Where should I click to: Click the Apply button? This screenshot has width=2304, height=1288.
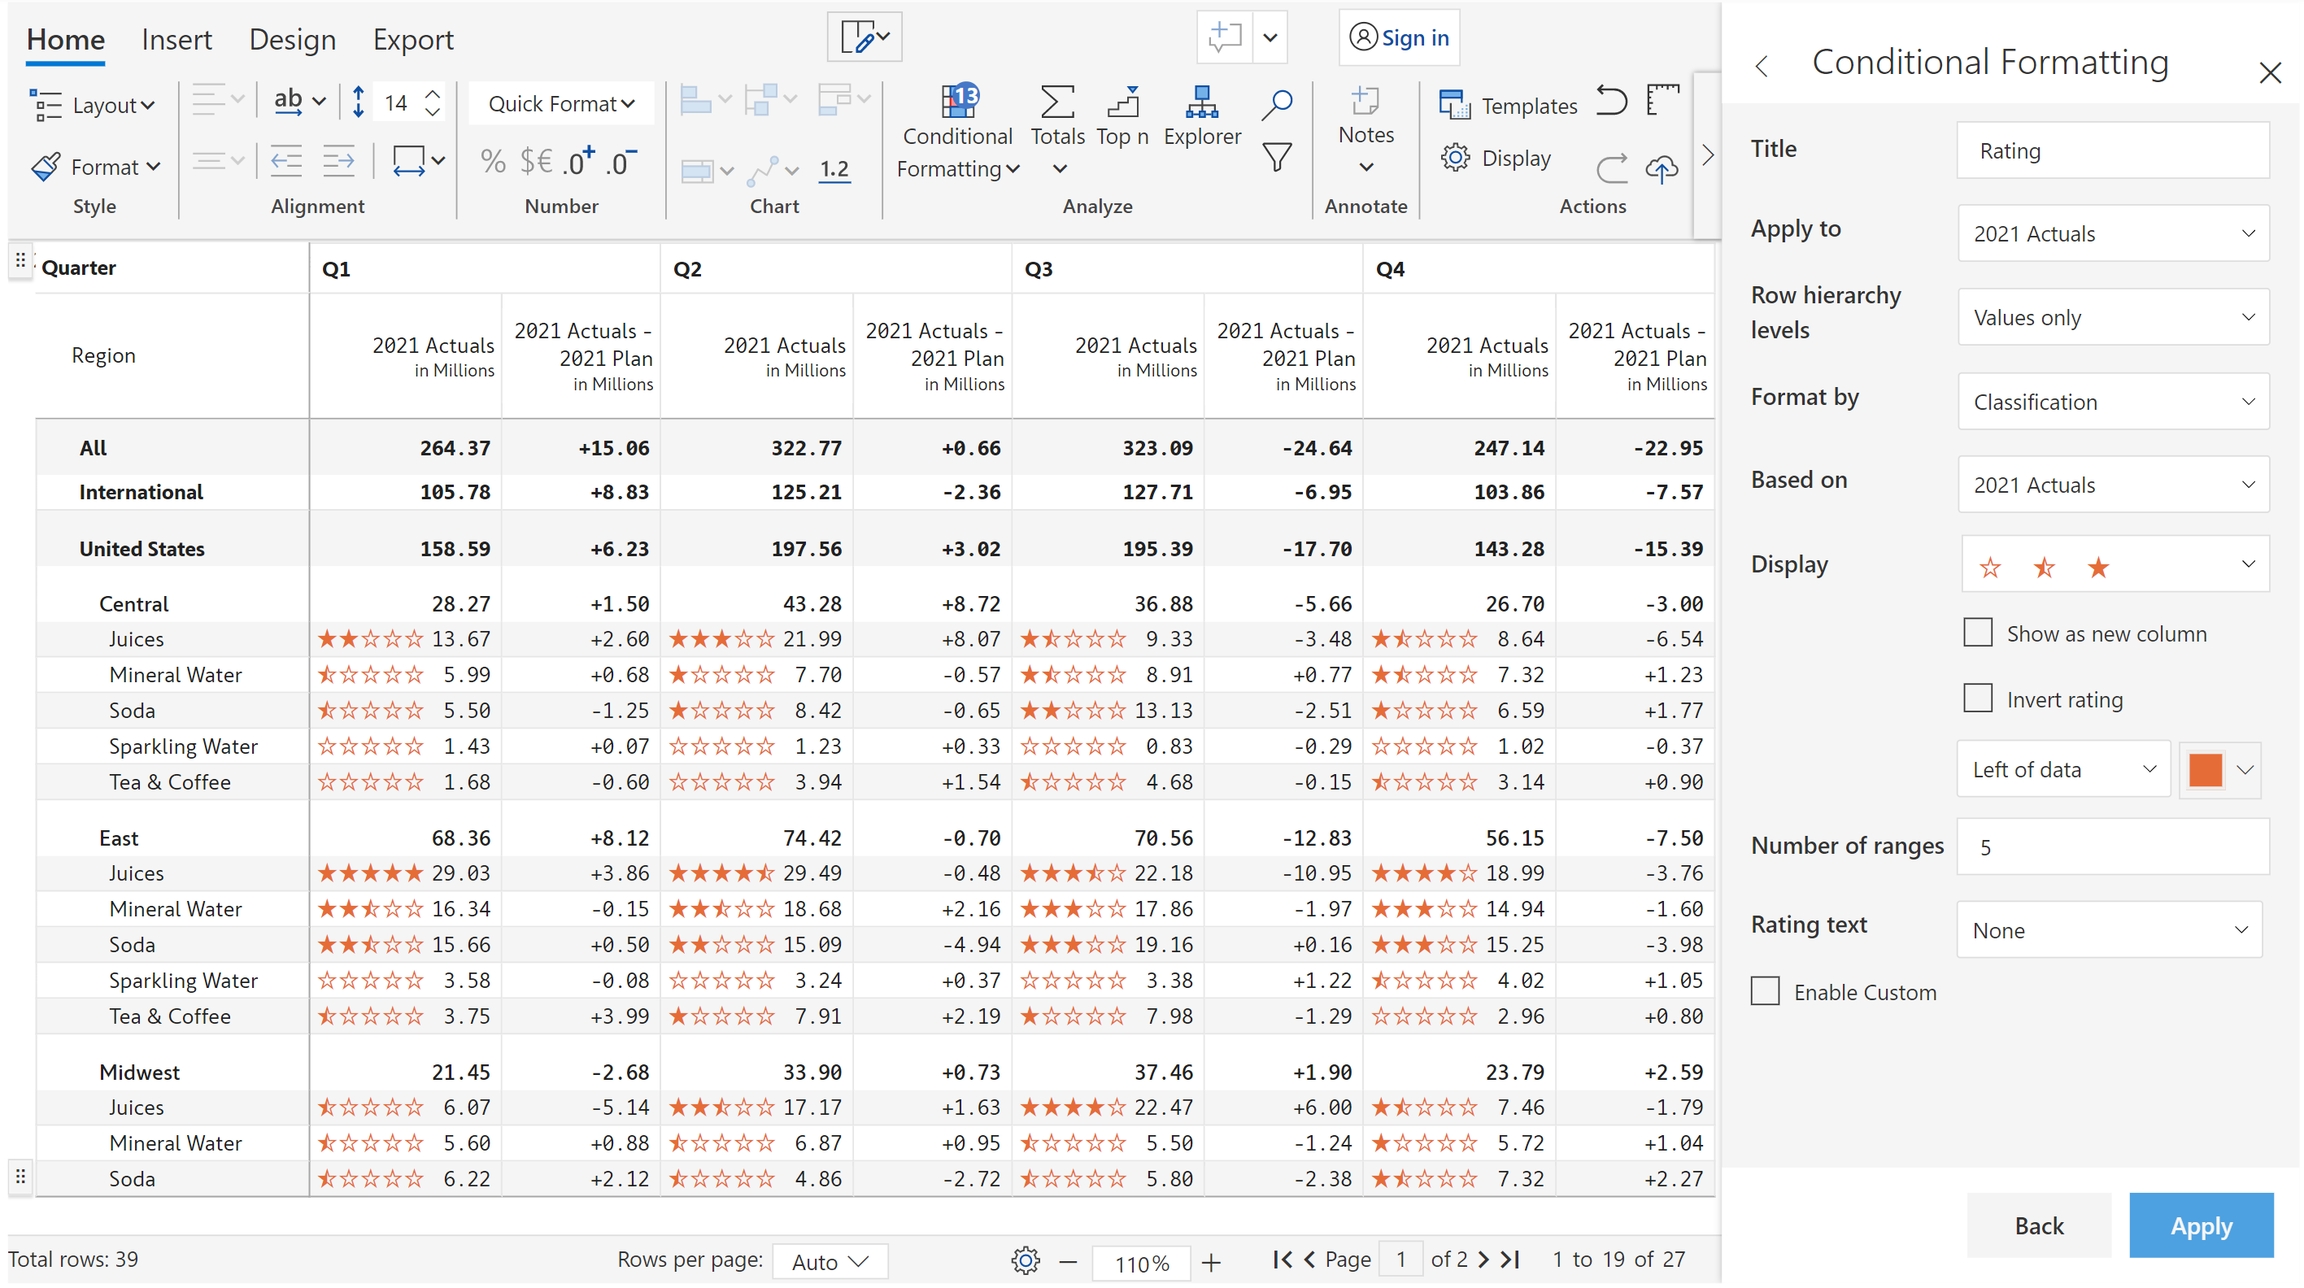coord(2200,1225)
